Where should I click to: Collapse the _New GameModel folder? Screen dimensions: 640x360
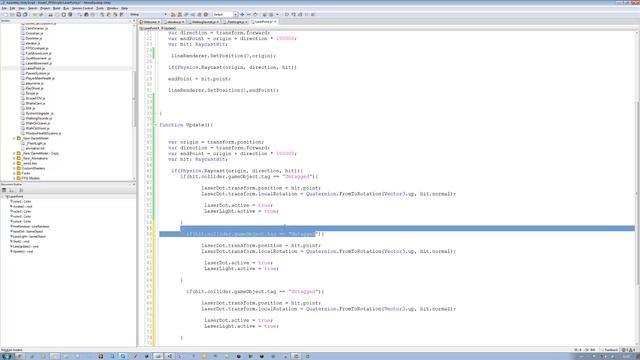(14, 138)
